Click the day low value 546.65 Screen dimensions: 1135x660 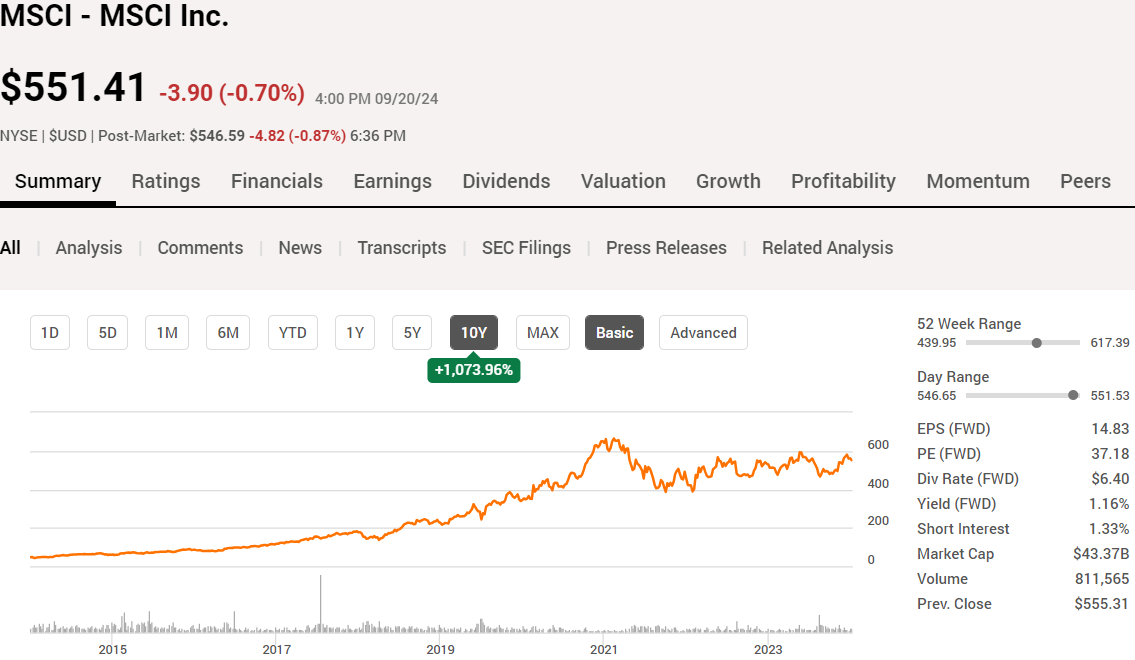937,396
